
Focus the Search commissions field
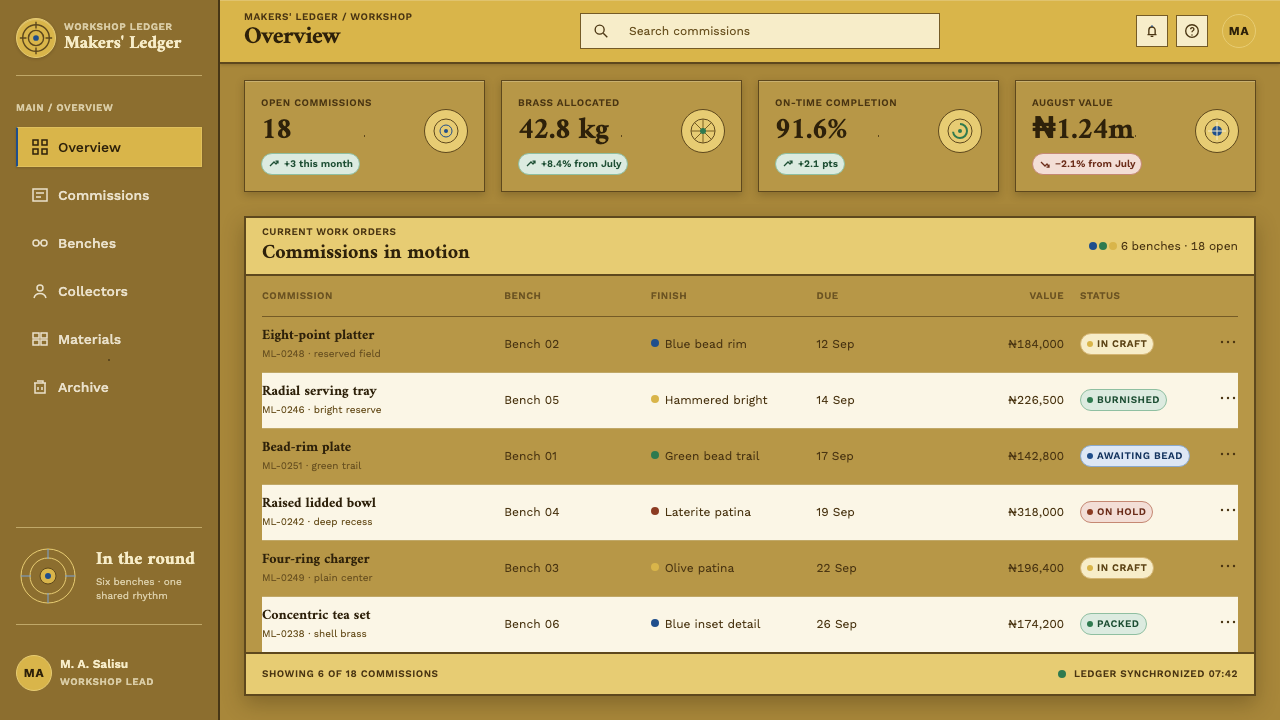point(760,31)
